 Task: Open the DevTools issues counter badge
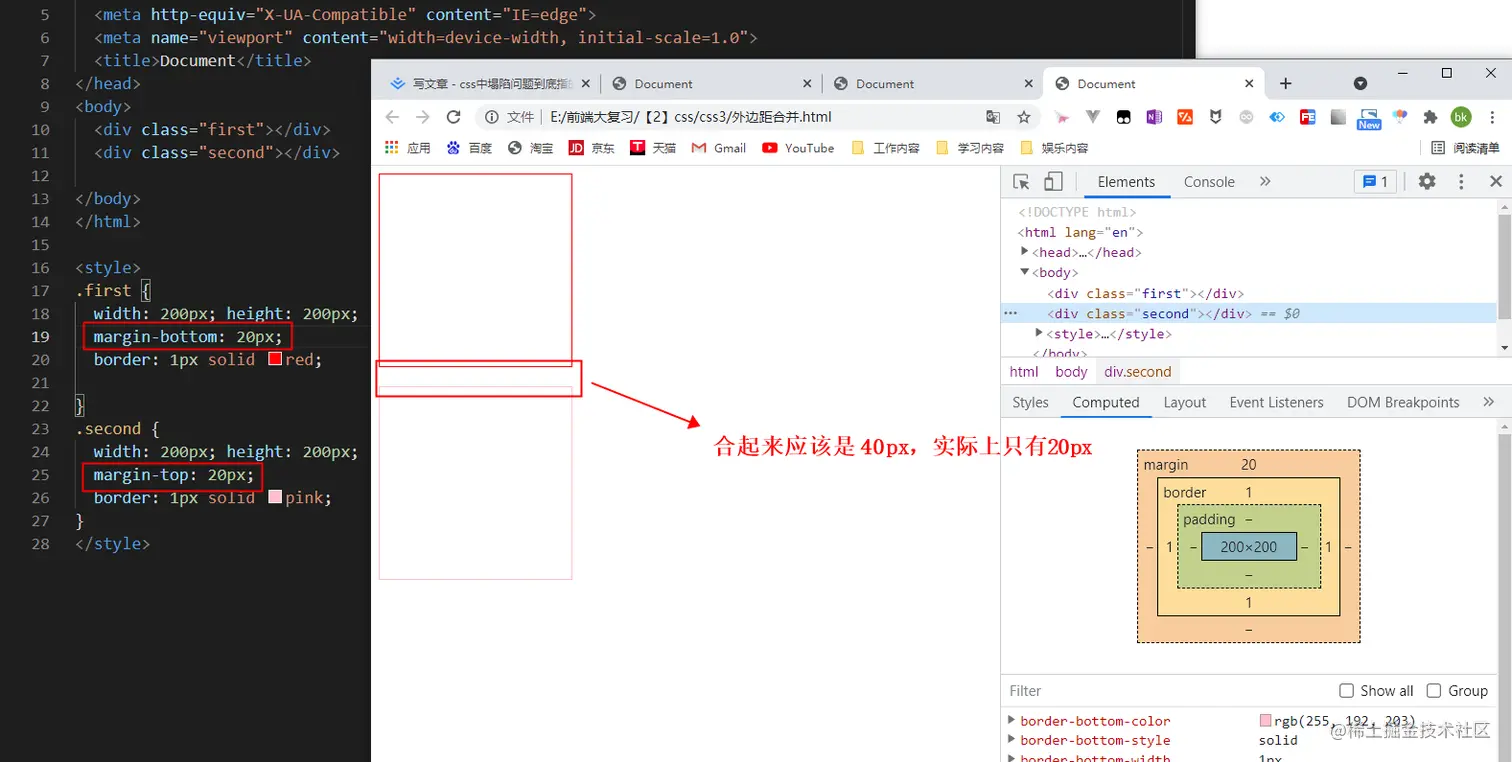[x=1376, y=182]
